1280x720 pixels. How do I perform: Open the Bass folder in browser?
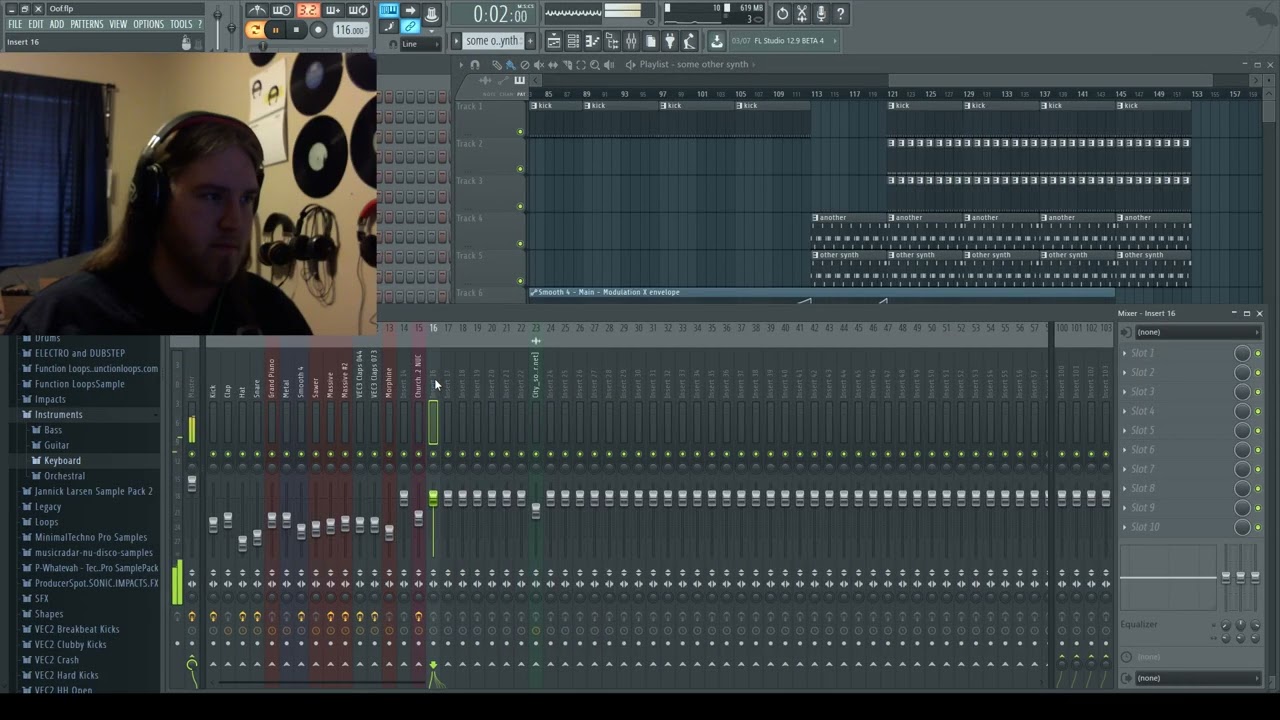coord(53,430)
